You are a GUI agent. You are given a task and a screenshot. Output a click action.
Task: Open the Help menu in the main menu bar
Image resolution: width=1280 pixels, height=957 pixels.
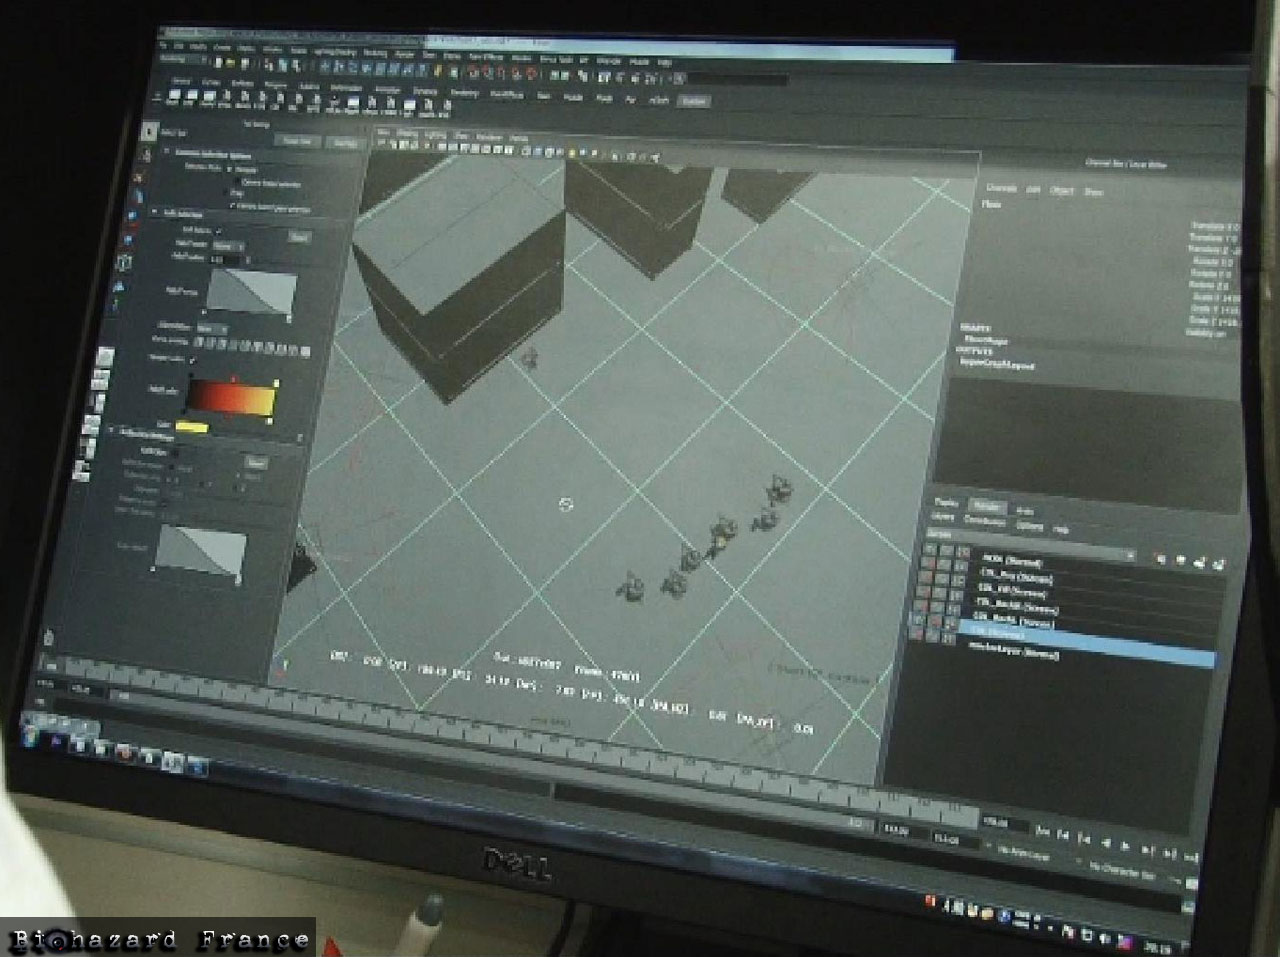click(x=664, y=62)
